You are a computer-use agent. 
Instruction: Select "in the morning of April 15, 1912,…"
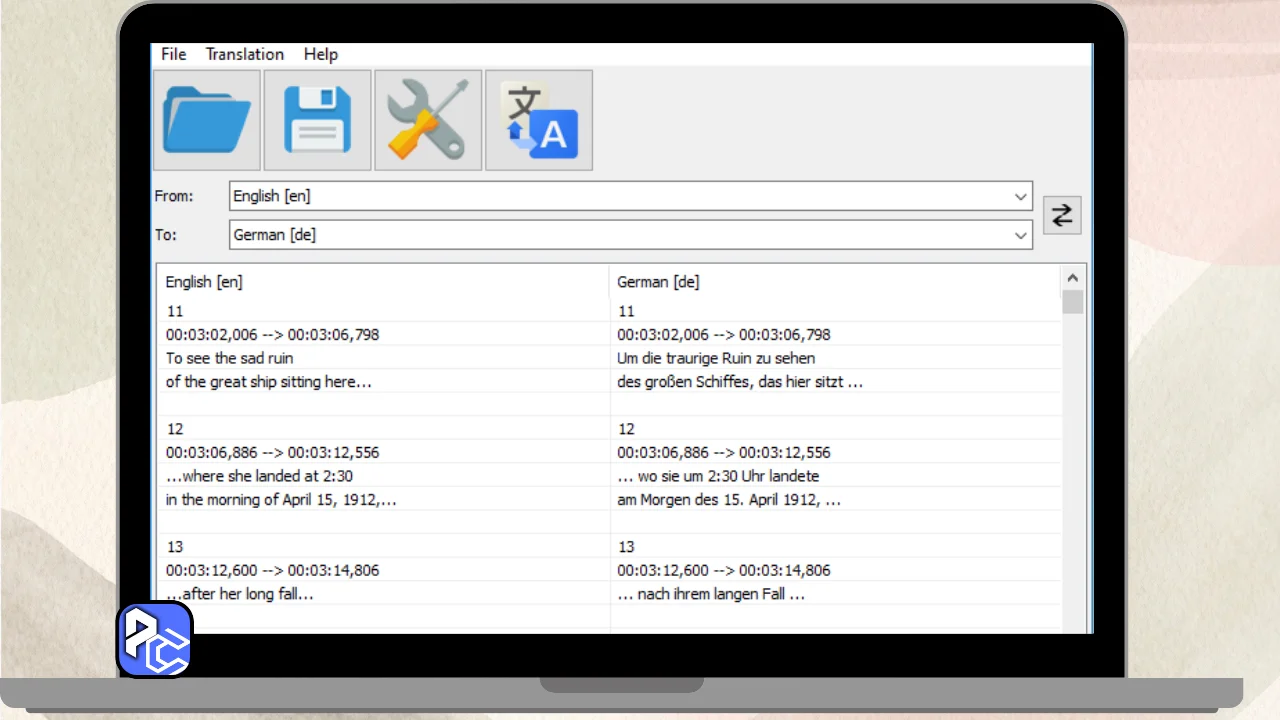[x=281, y=500]
